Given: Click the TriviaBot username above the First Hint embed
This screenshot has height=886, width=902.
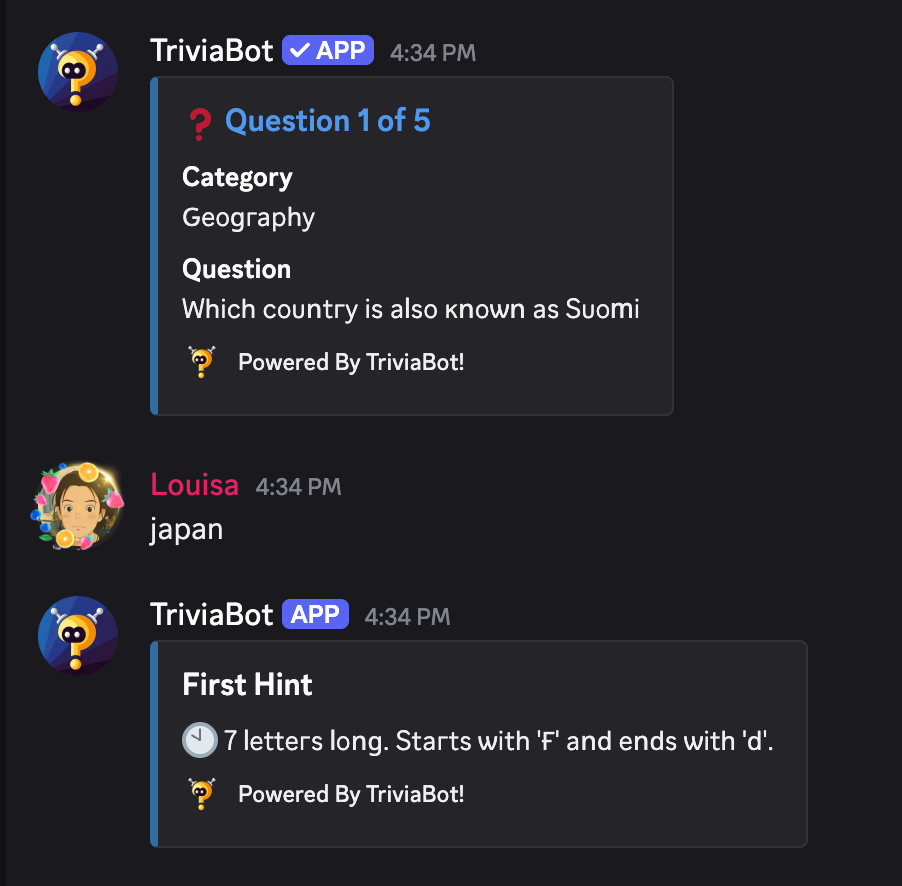Looking at the screenshot, I should point(211,614).
